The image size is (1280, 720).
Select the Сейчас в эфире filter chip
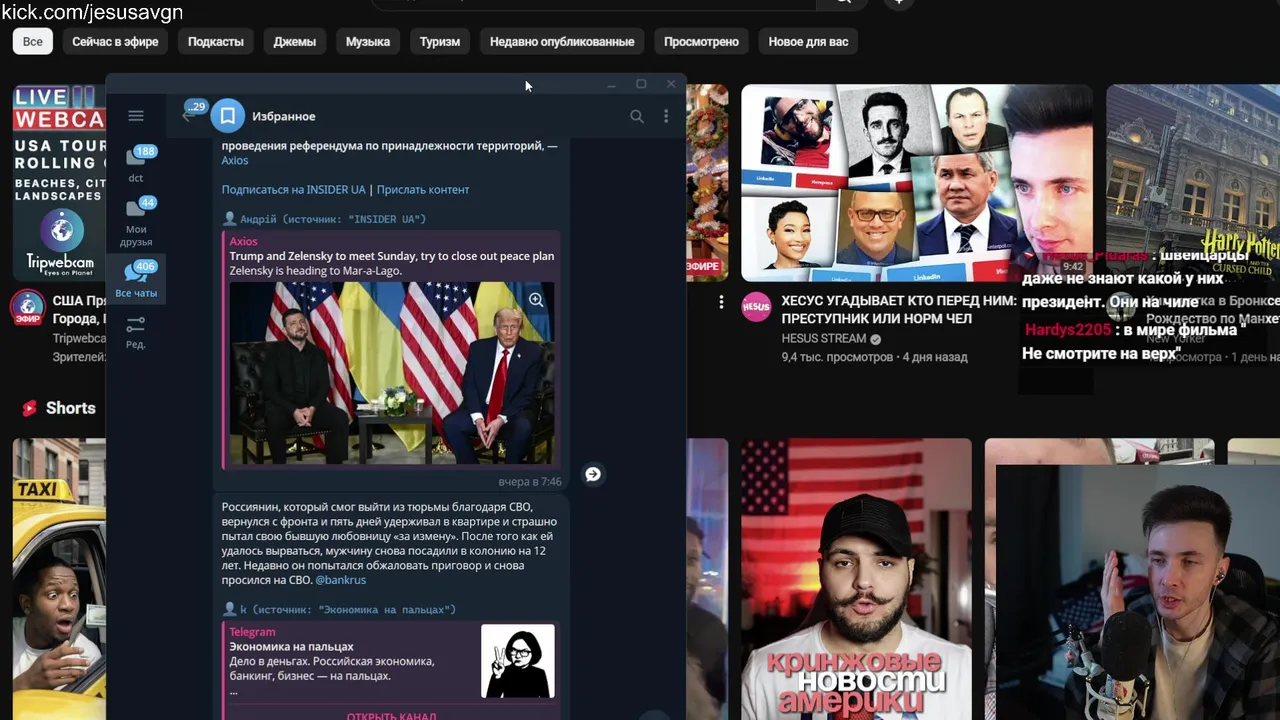[x=115, y=41]
